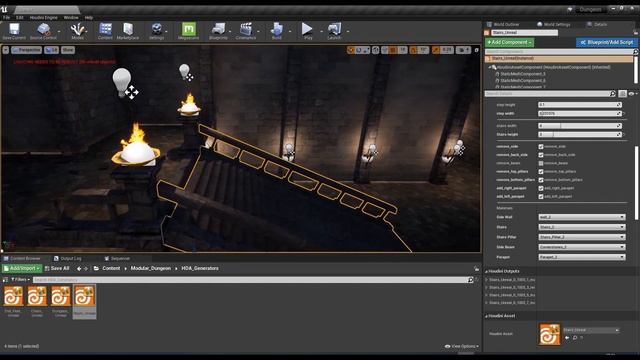Open the Houdini Engine menu
Image resolution: width=640 pixels, height=360 pixels.
click(x=44, y=18)
